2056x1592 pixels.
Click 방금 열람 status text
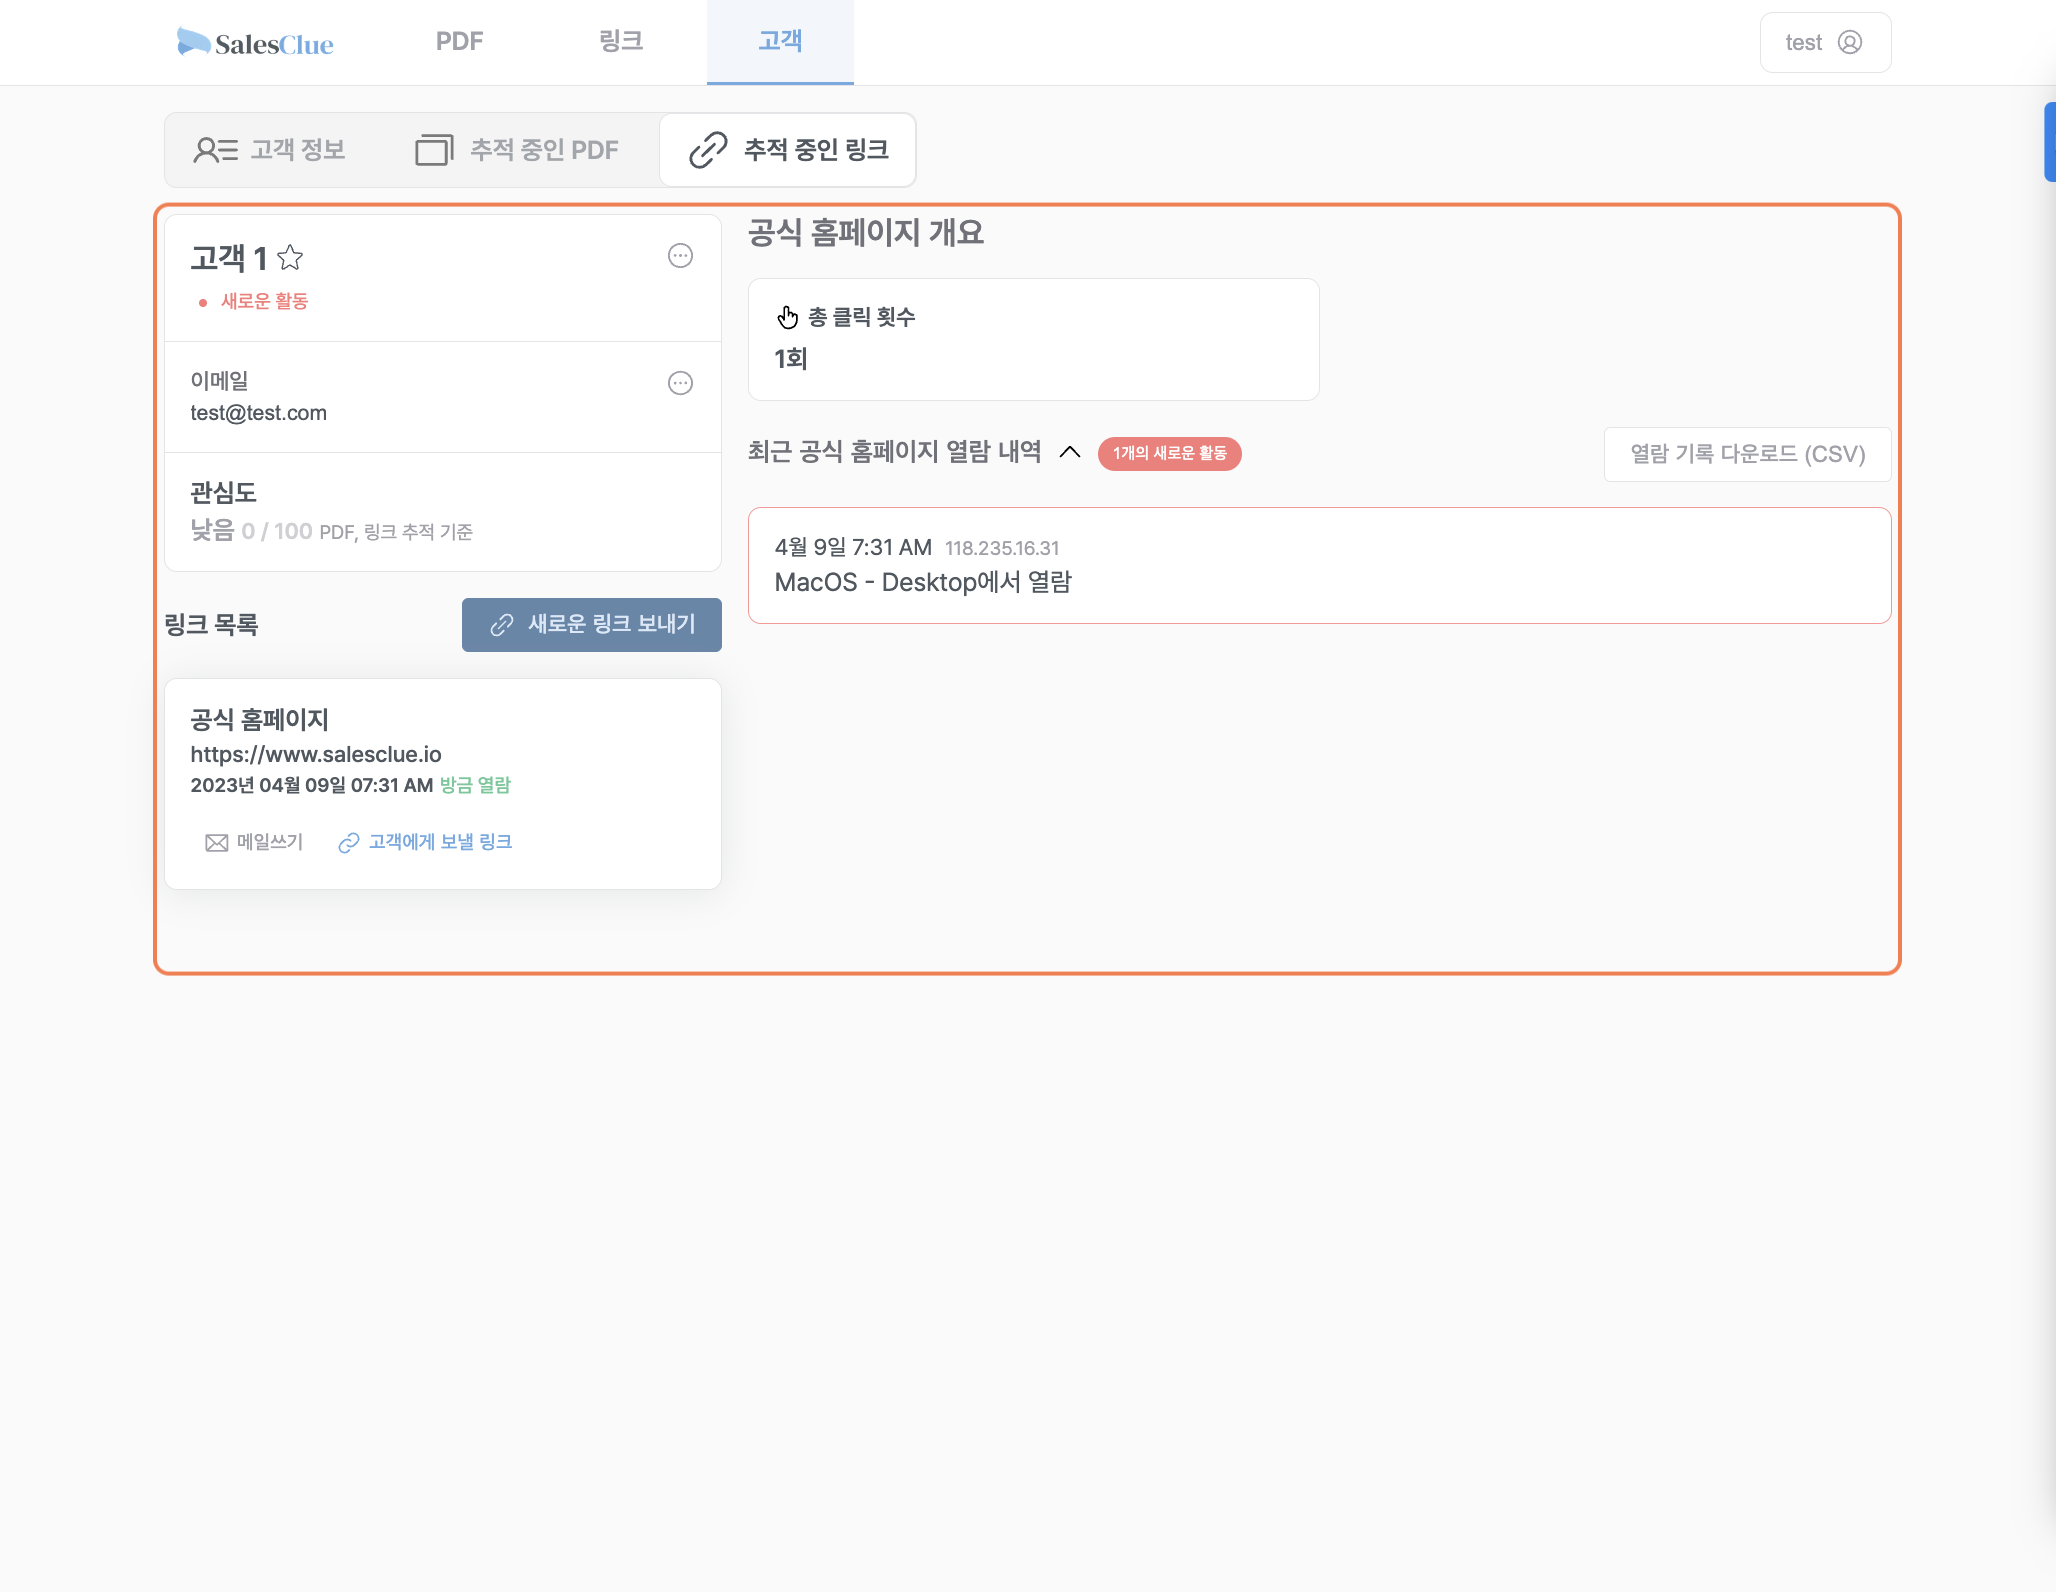[475, 785]
